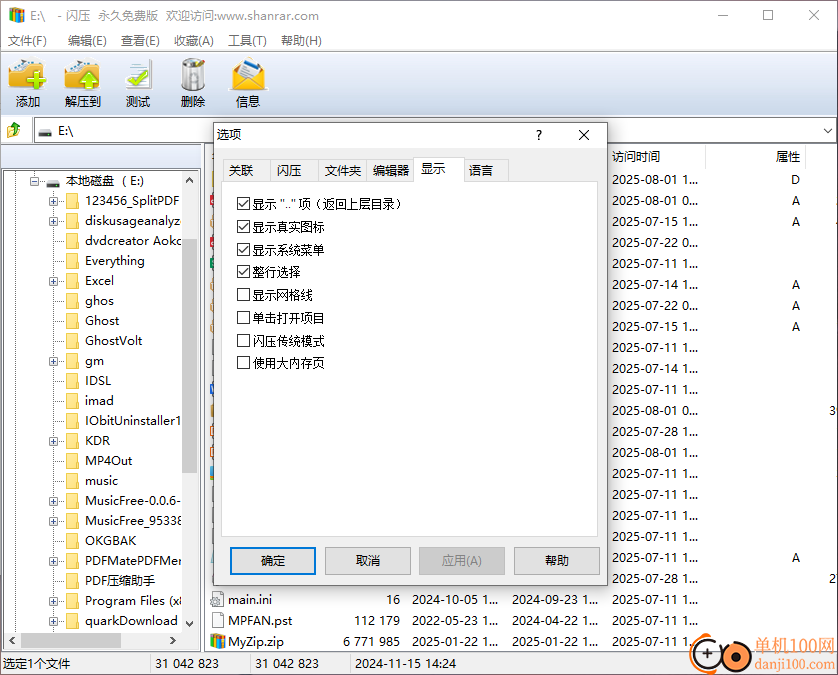Enable the 显示网格线 checkbox
This screenshot has height=675, width=838.
tap(243, 295)
